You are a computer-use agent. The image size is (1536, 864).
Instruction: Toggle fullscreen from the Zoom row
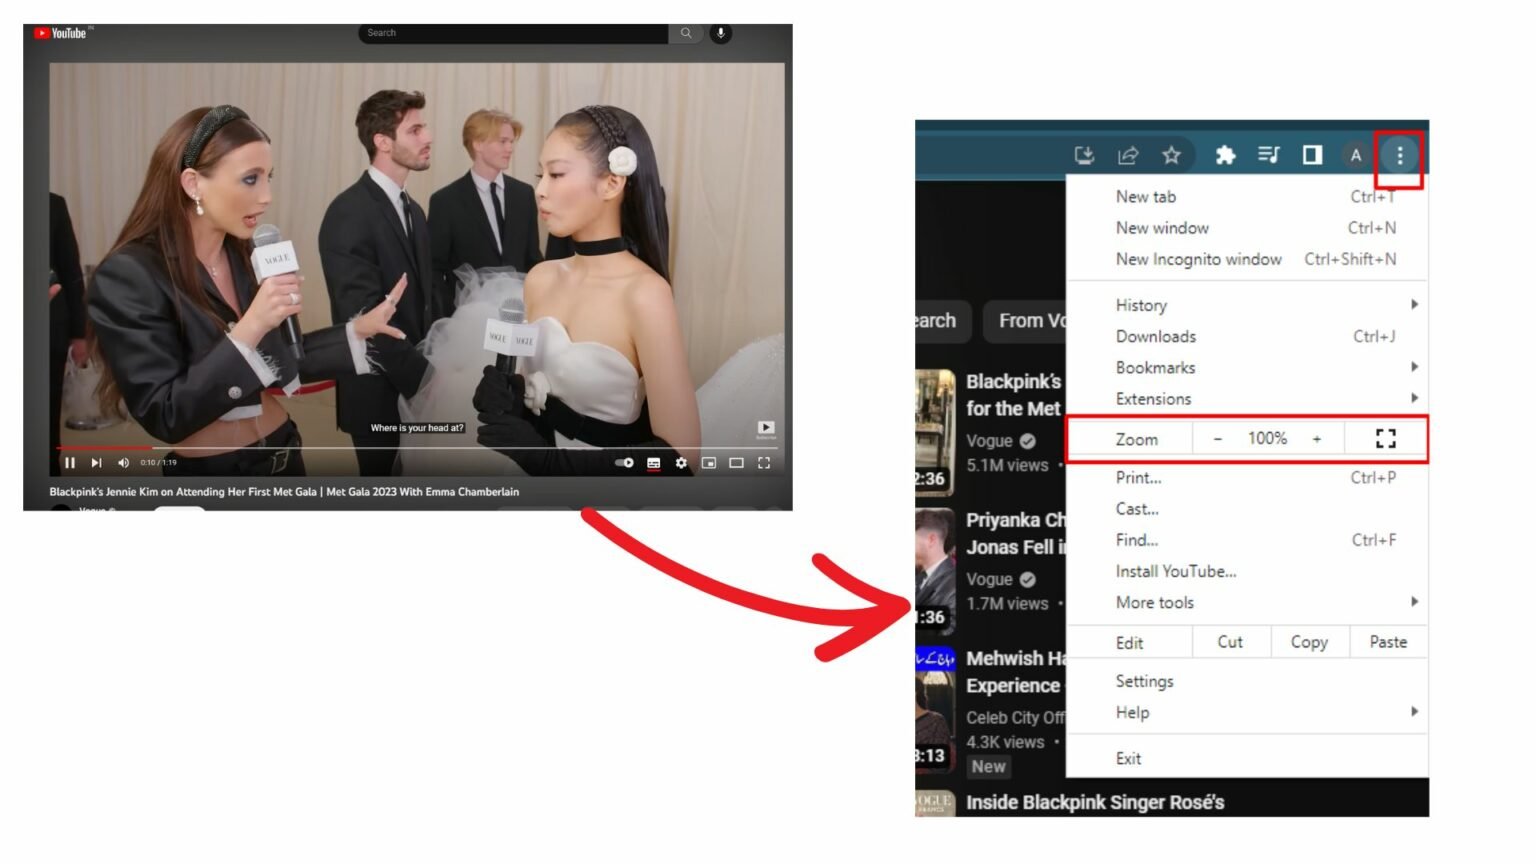pos(1385,438)
